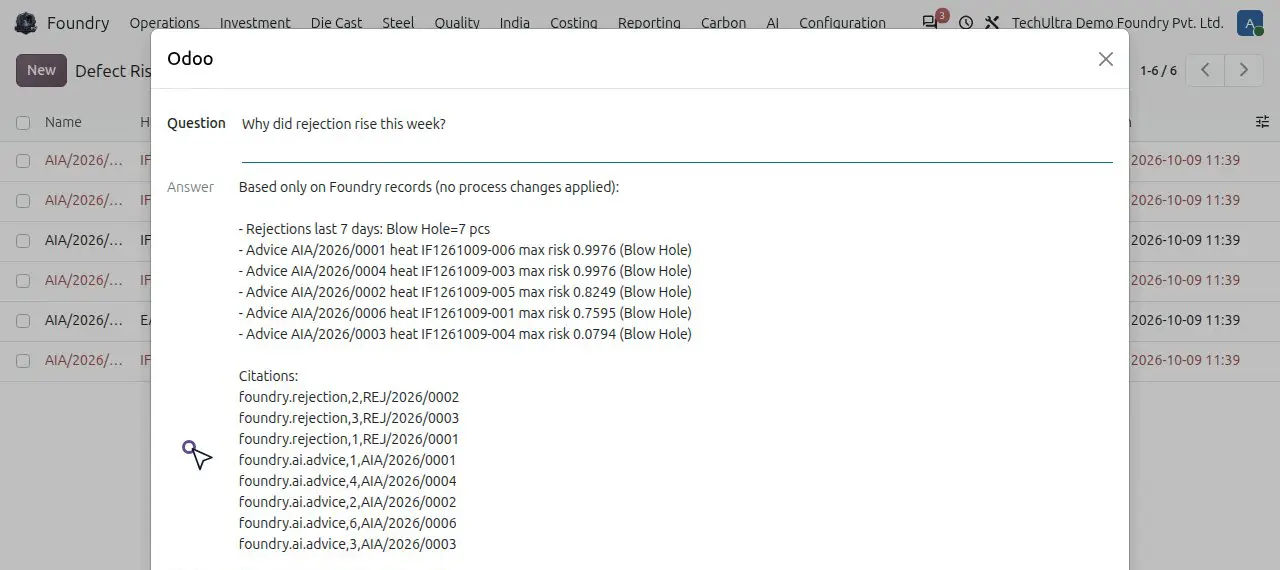Screen dimensions: 1280x570
Task: Close the Odoo dialog
Action: point(1105,59)
